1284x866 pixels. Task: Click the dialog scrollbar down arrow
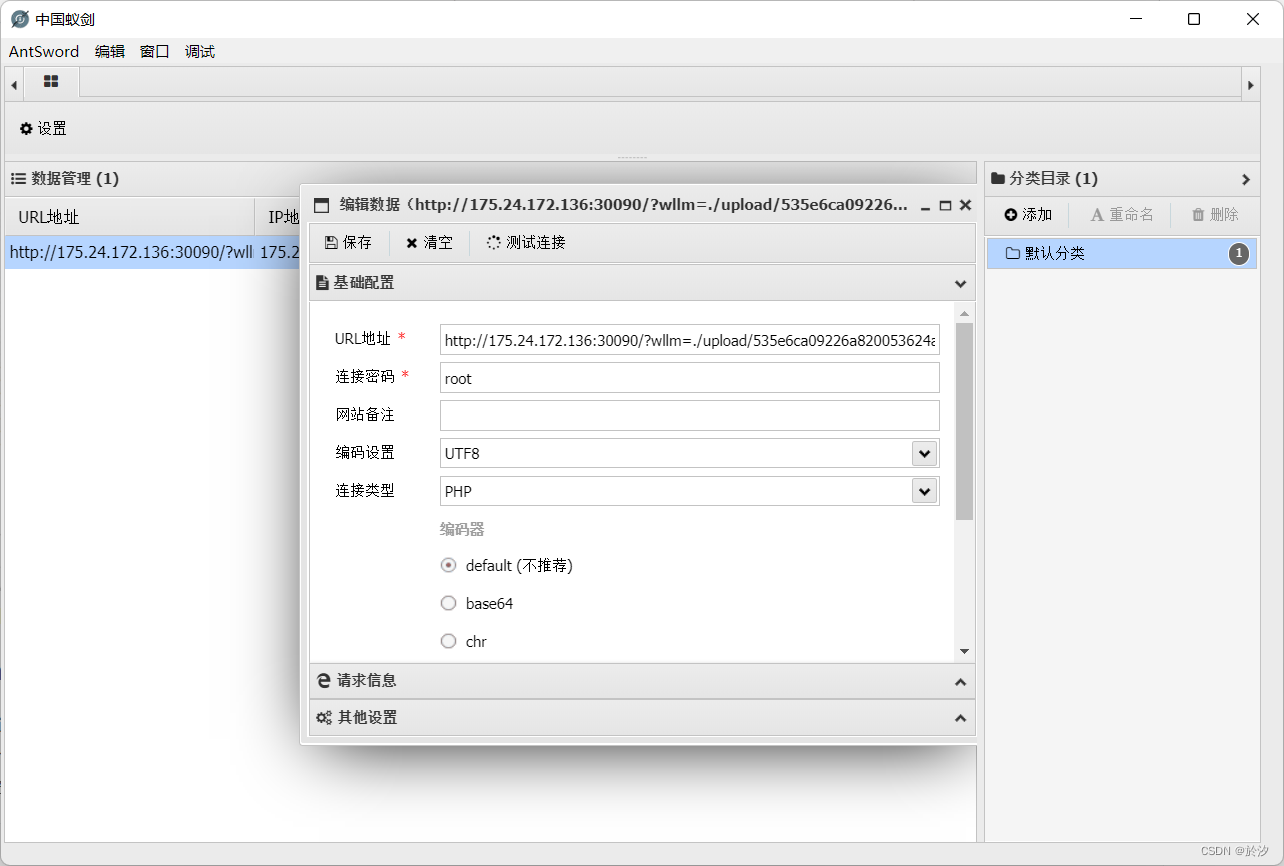pos(964,652)
